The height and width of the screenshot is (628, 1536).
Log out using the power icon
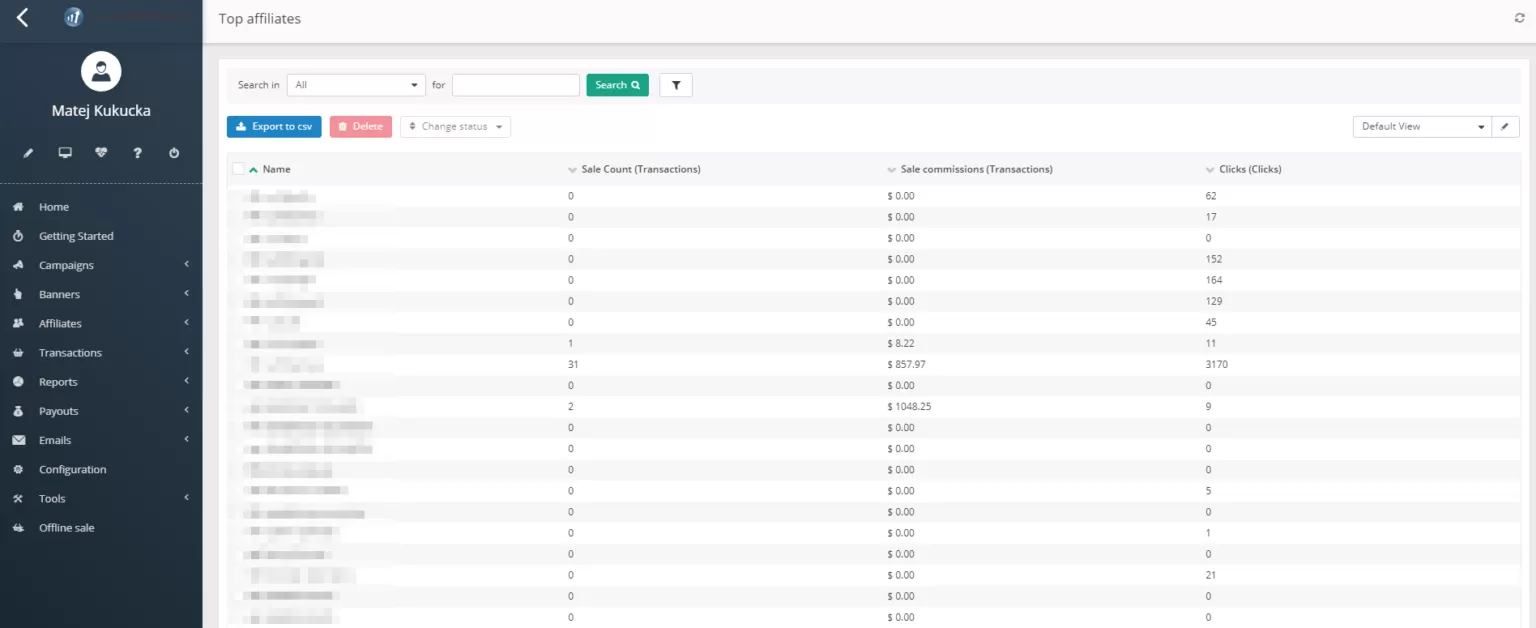(173, 152)
